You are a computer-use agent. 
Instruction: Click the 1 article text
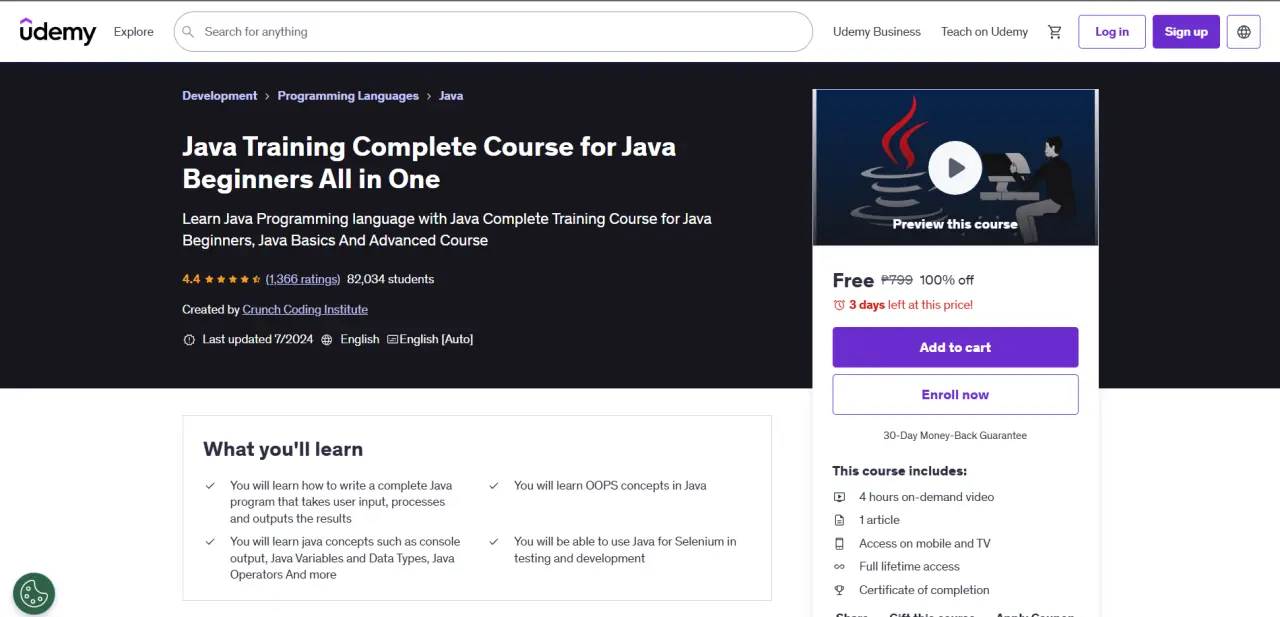tap(879, 520)
